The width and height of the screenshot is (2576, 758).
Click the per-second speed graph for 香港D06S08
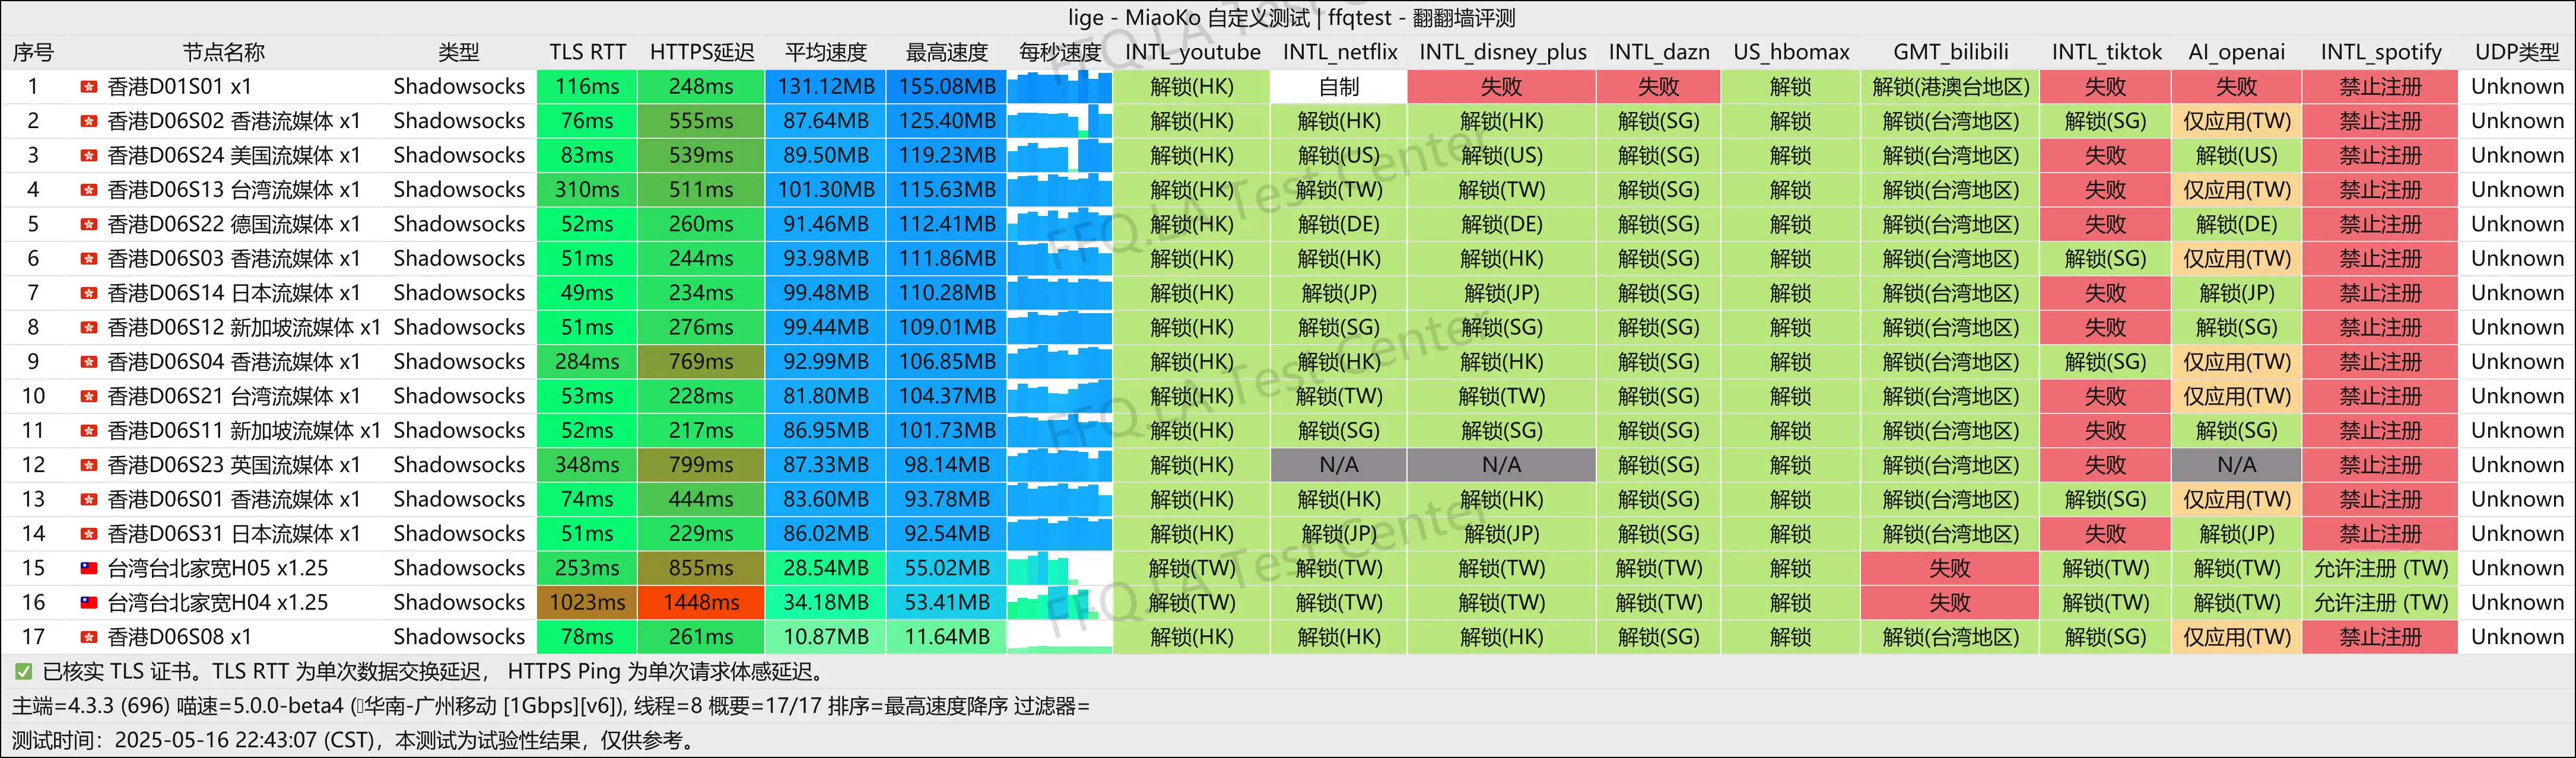coord(1060,637)
